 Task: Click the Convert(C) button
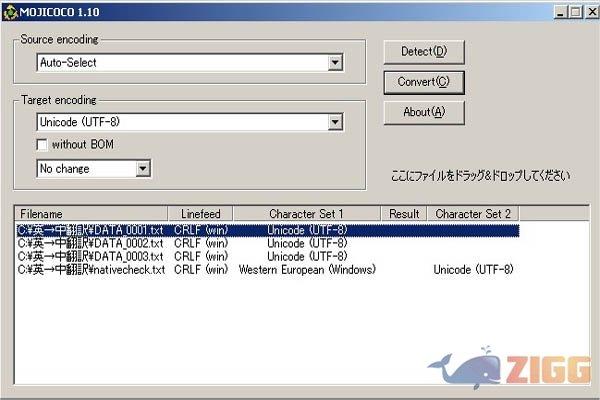423,81
